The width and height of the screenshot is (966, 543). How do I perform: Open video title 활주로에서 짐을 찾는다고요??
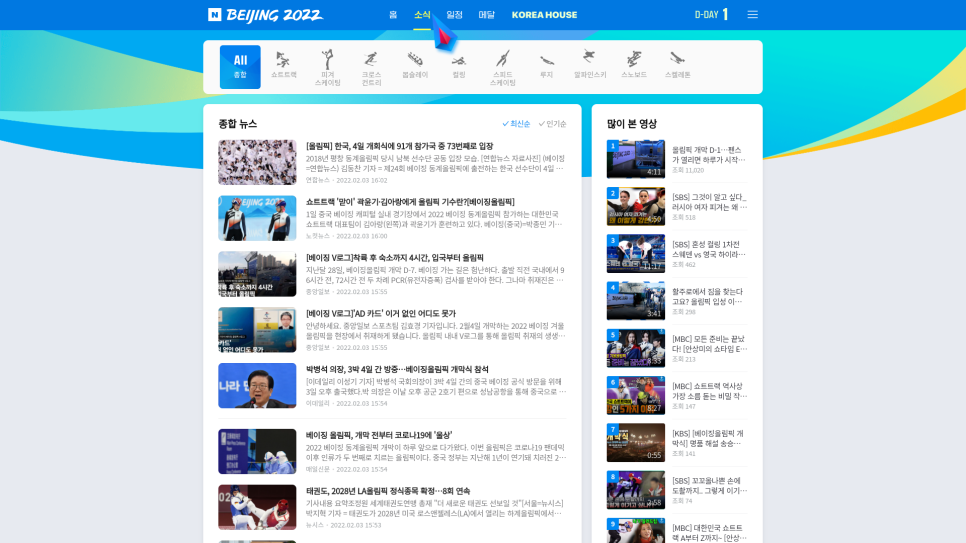click(707, 296)
